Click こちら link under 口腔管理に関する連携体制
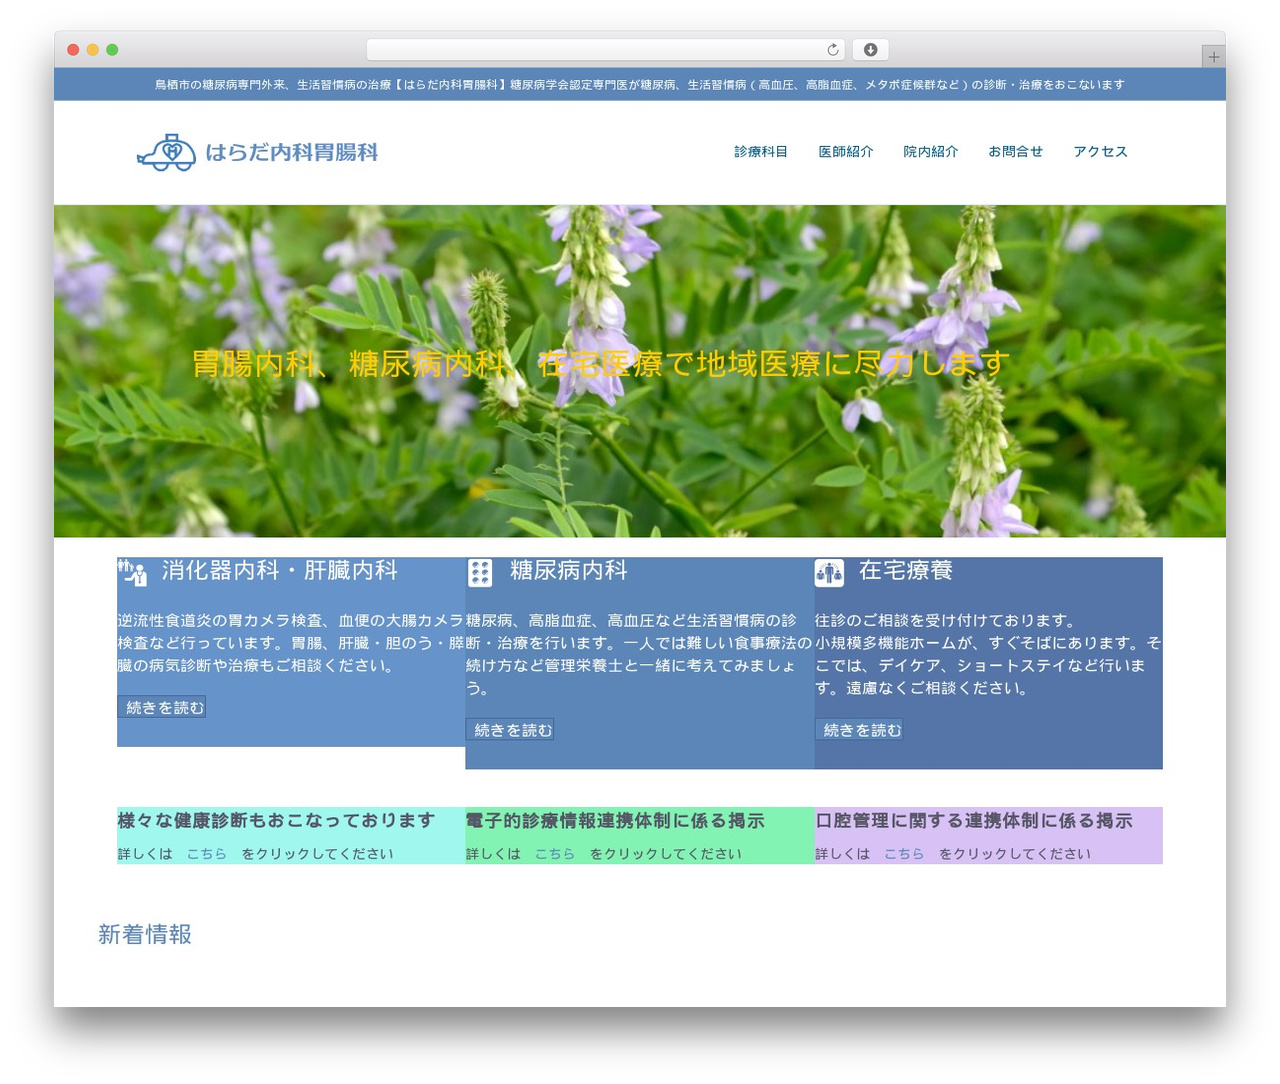The width and height of the screenshot is (1280, 1084). coord(904,854)
